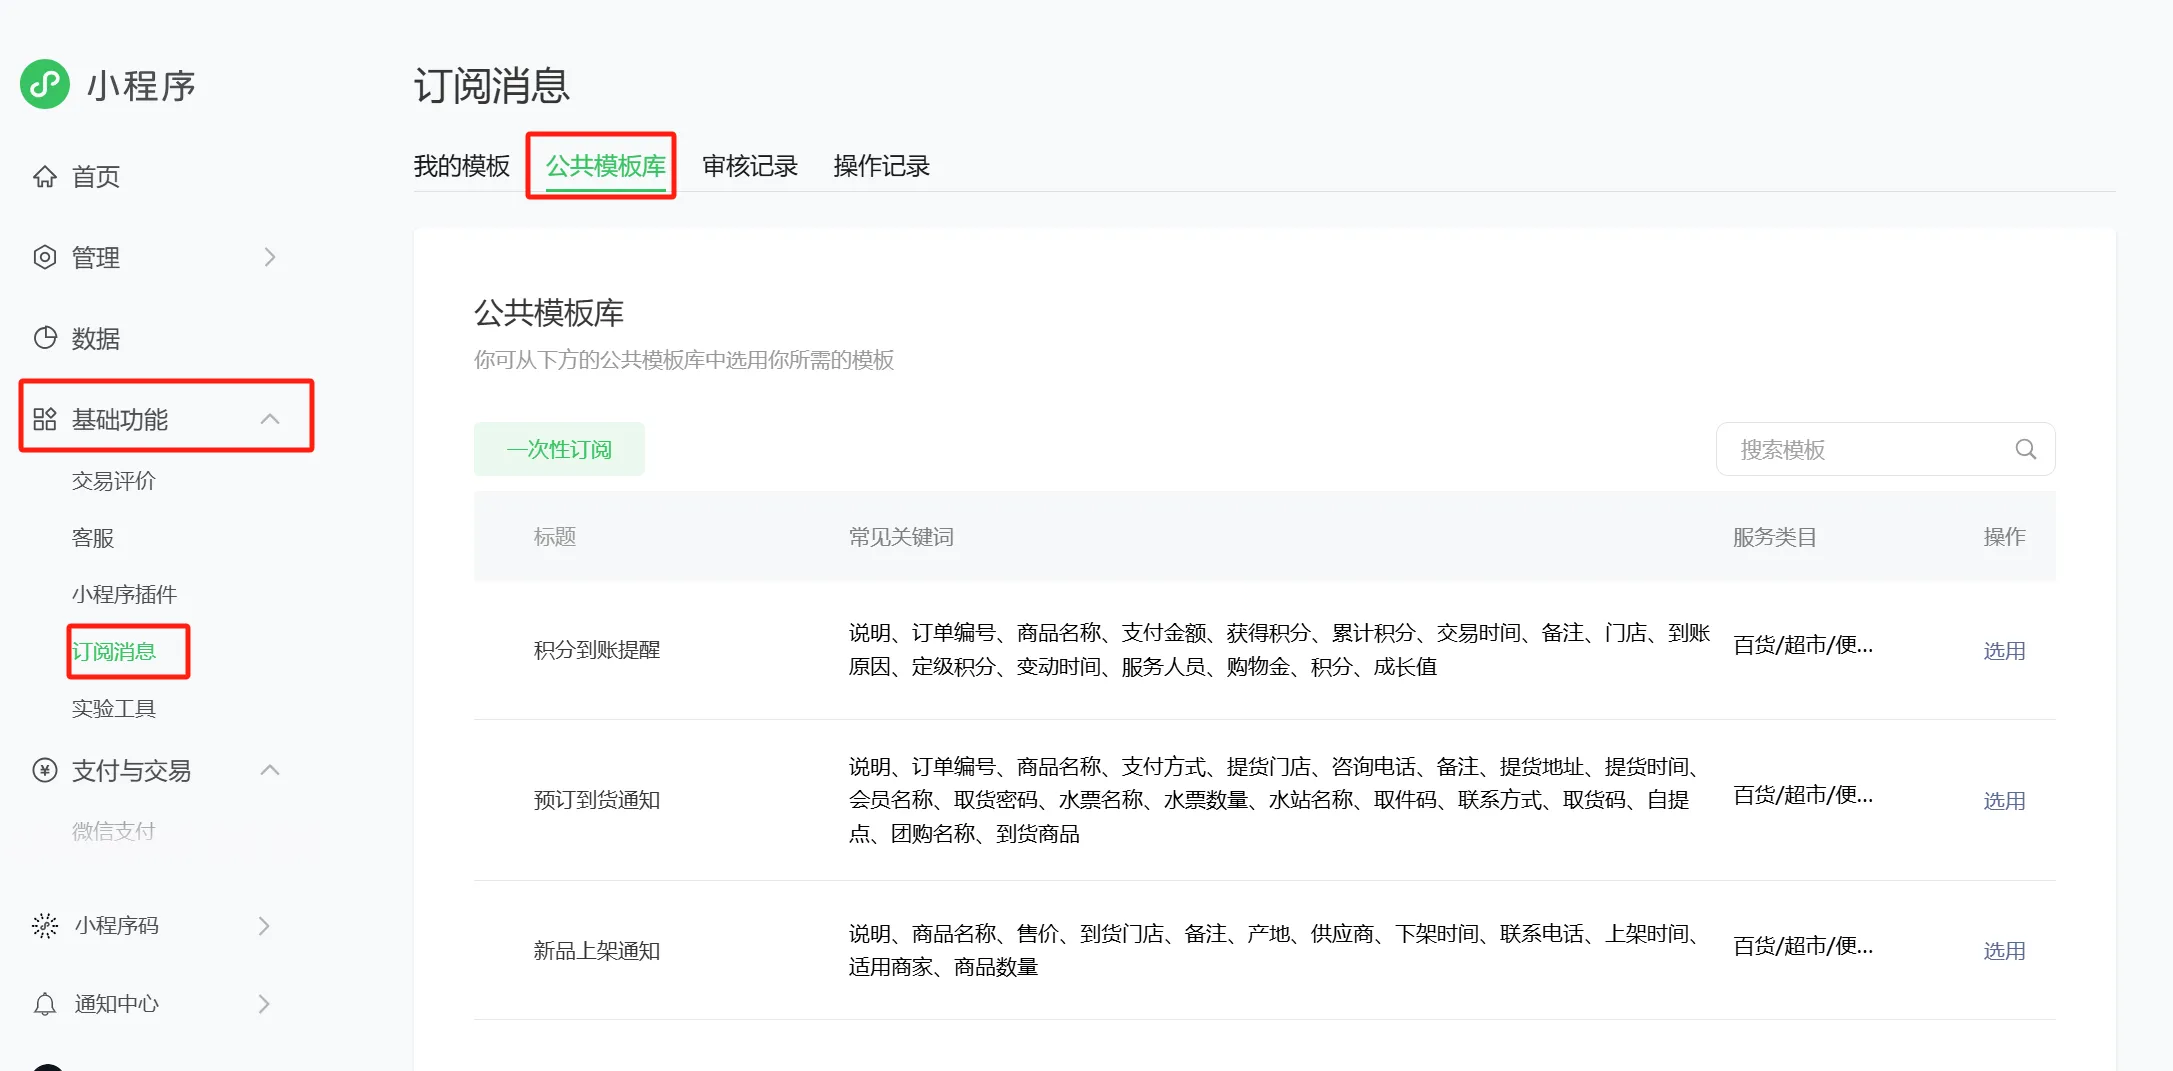
Task: Click the pie chart icon beside 数据
Action: coord(45,338)
